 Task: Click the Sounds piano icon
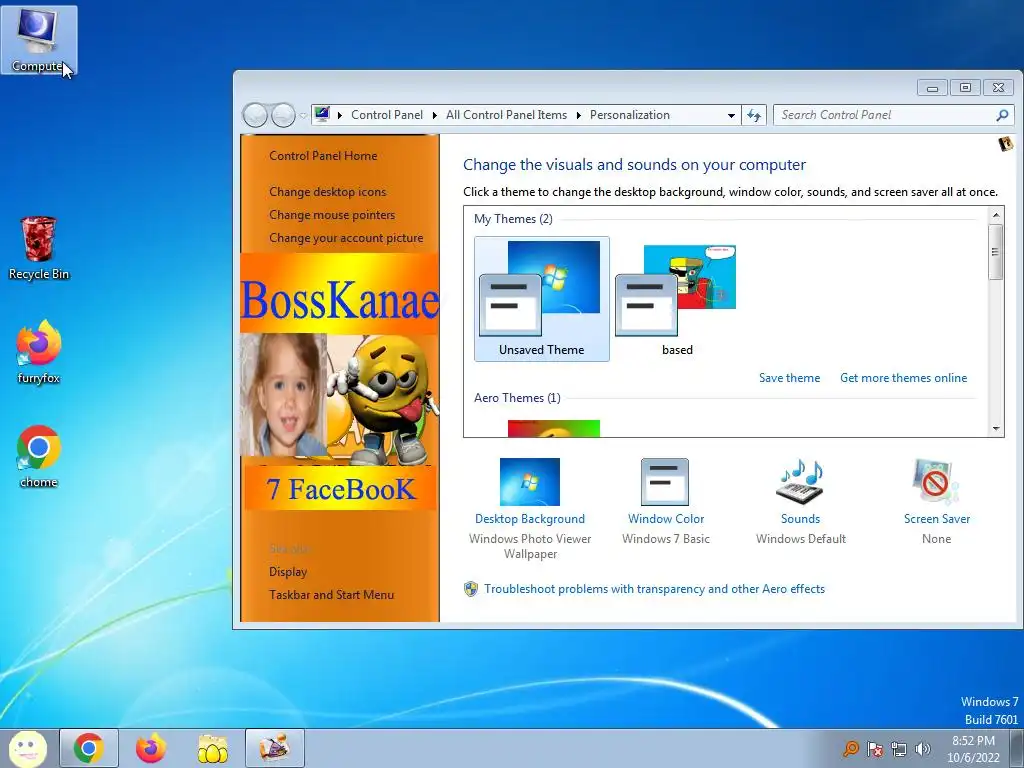pyautogui.click(x=800, y=482)
